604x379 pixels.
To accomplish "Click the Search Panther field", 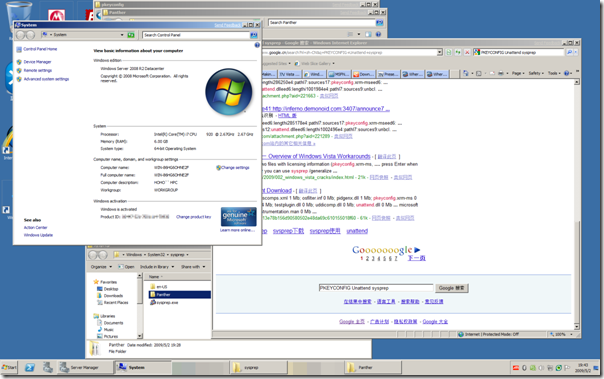I will tap(322, 23).
